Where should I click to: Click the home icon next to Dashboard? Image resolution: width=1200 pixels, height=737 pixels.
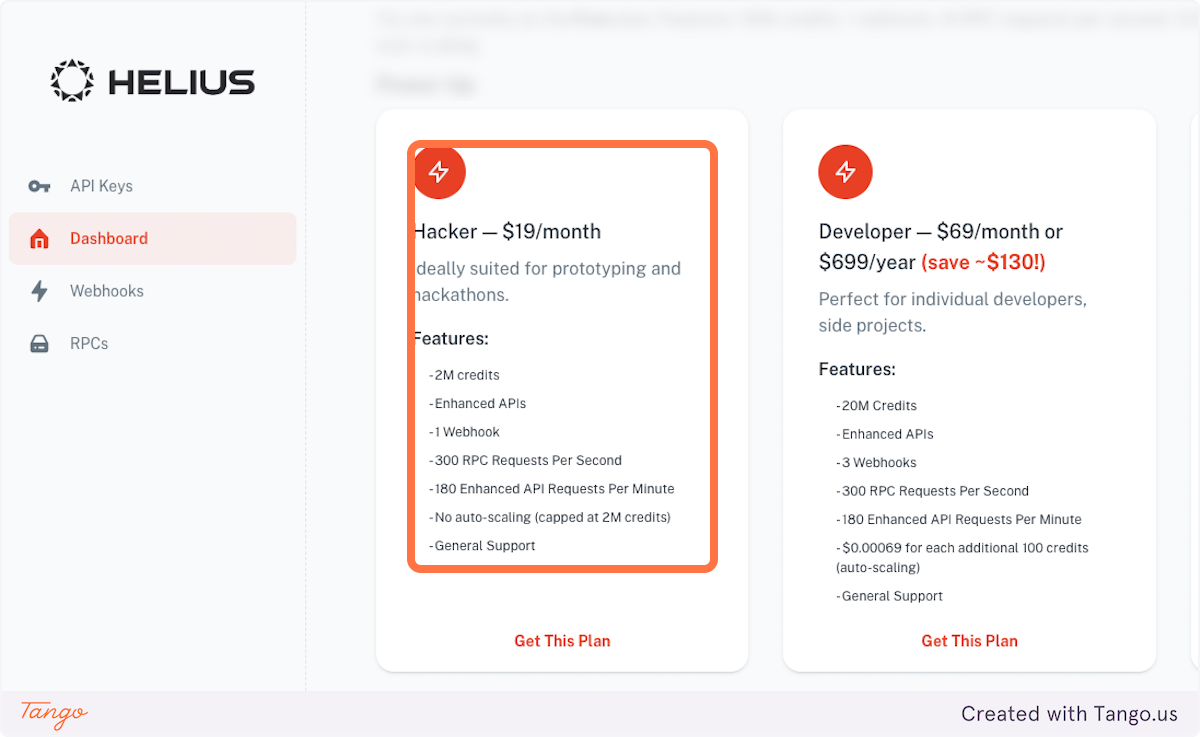click(x=38, y=238)
